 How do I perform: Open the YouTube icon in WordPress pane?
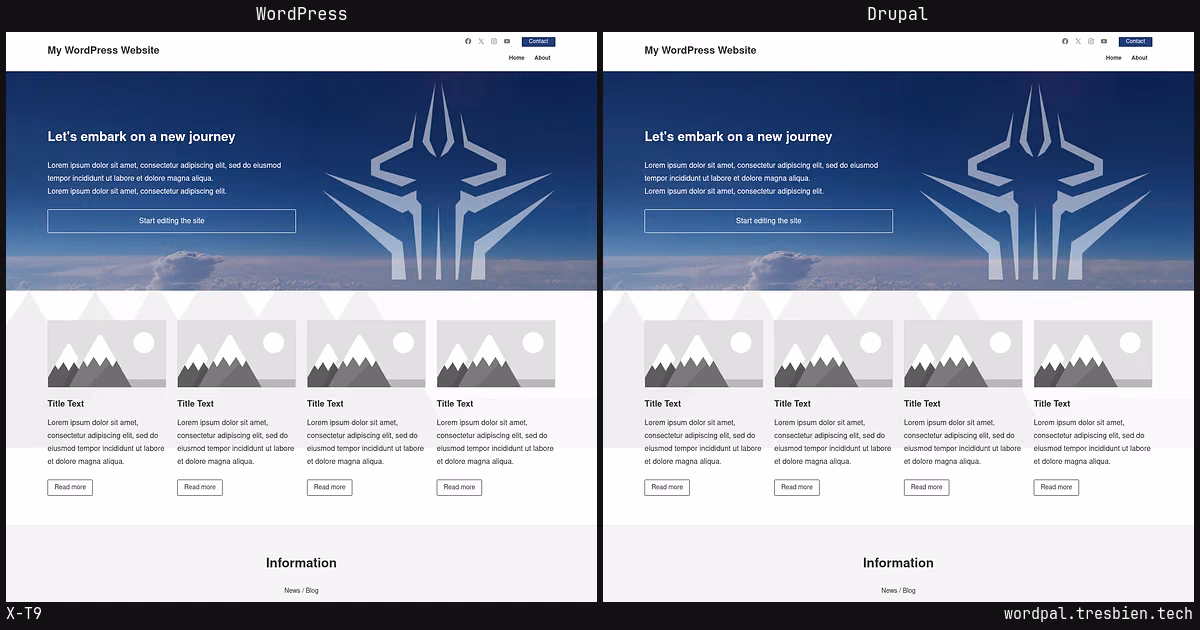[507, 41]
